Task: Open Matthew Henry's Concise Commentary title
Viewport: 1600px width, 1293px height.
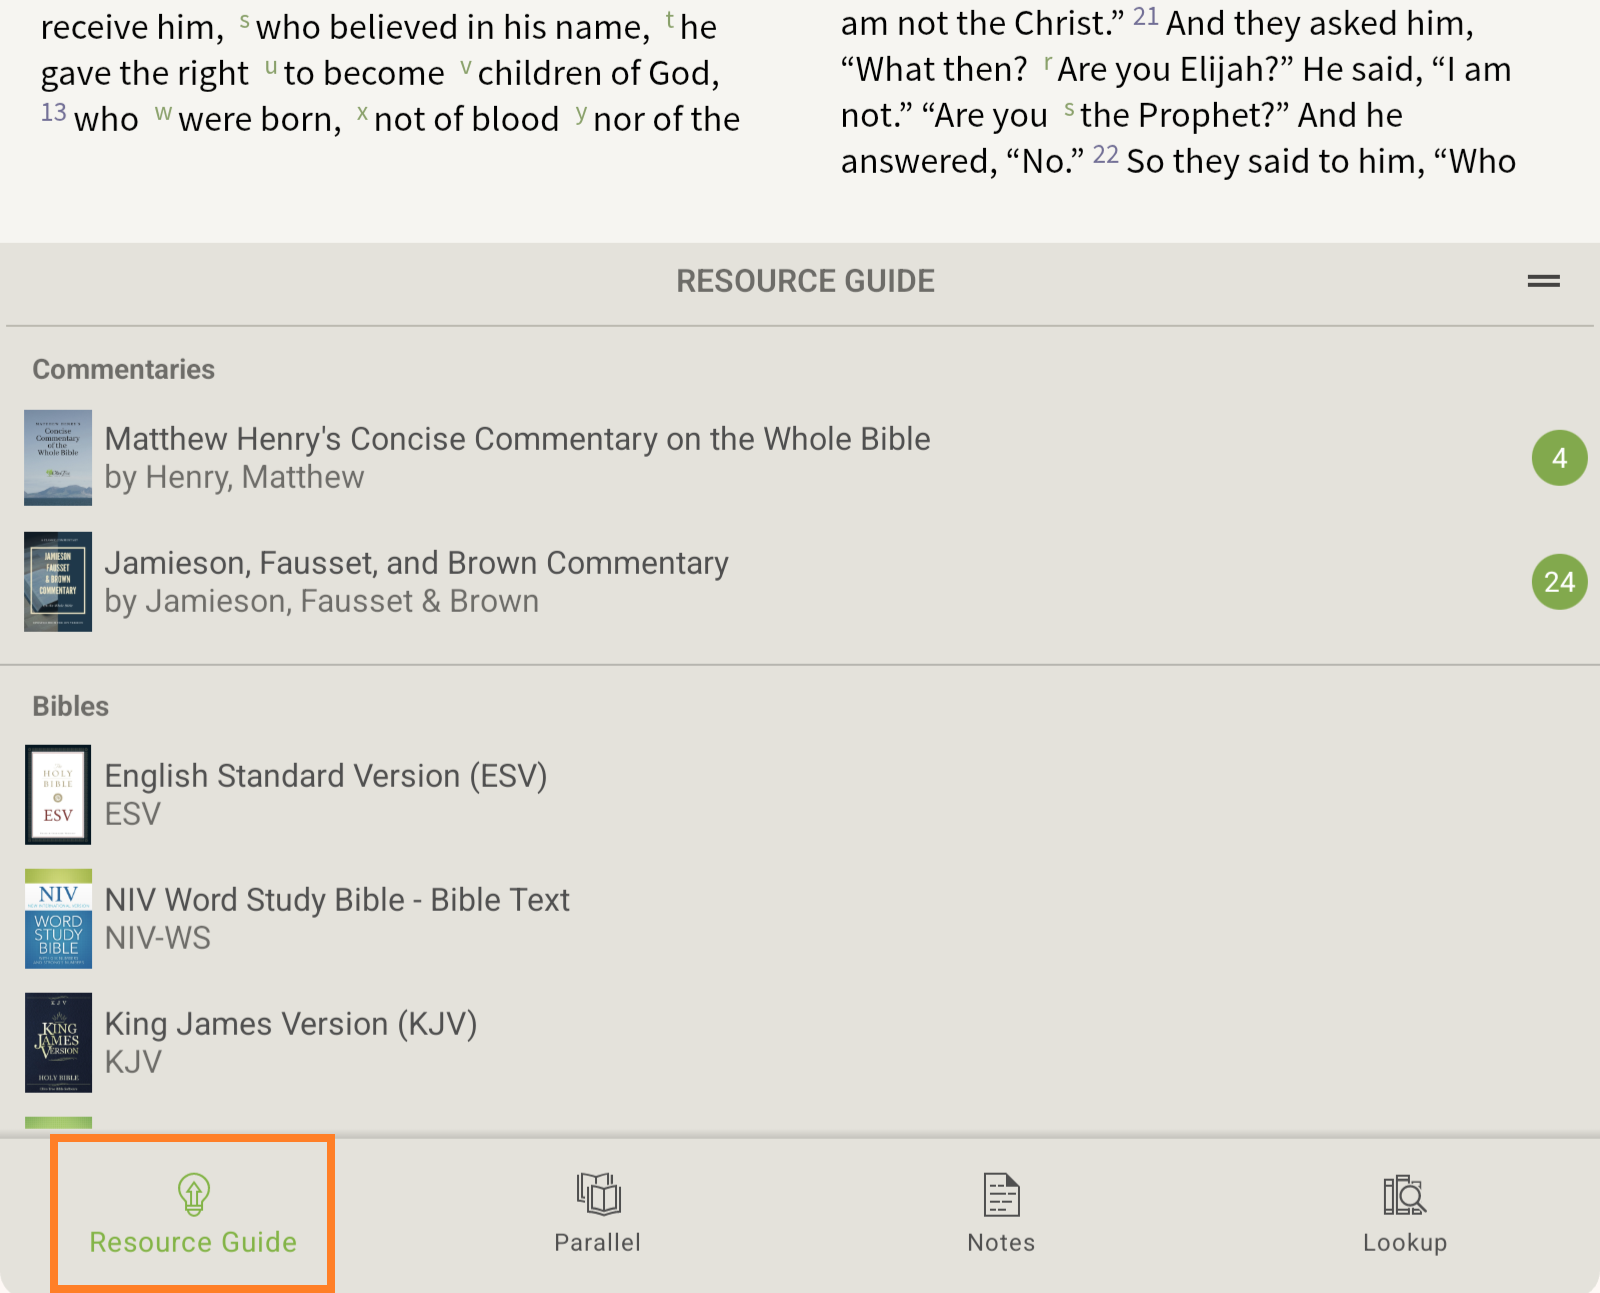Action: (x=517, y=439)
